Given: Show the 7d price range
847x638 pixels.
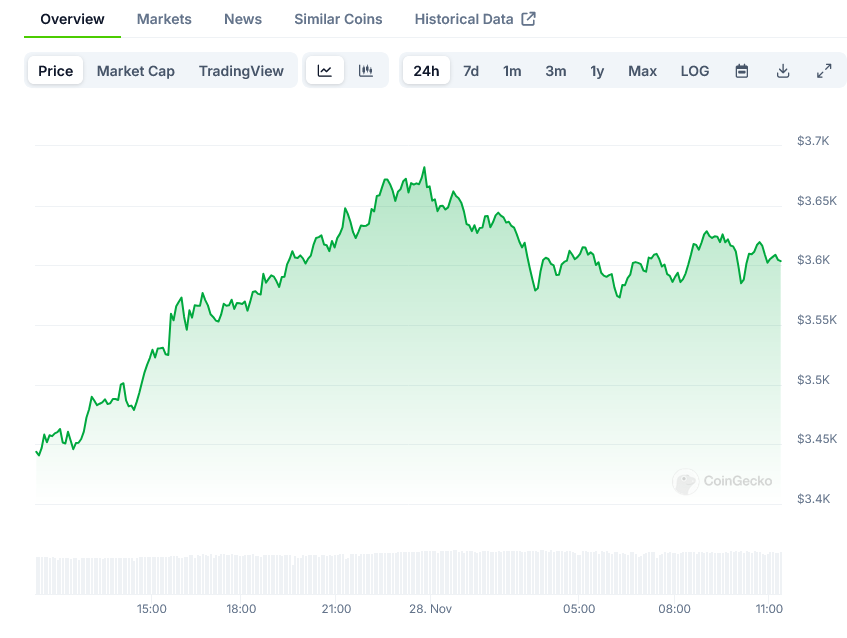Looking at the screenshot, I should click(x=471, y=71).
